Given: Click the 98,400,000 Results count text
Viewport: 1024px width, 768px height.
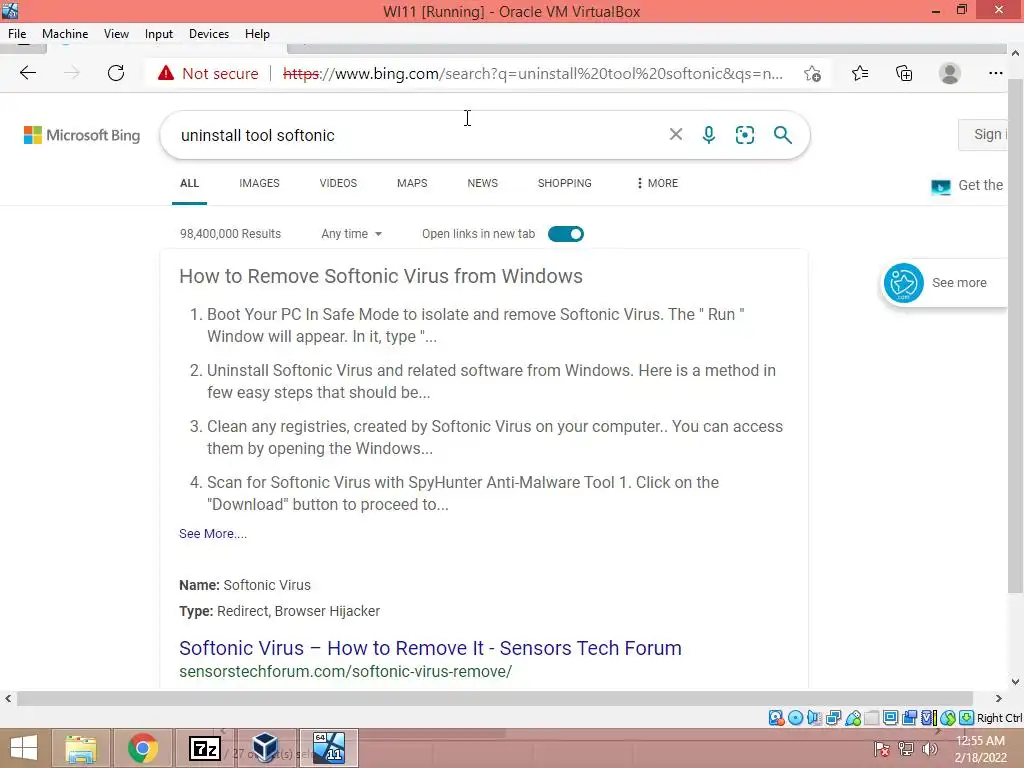Looking at the screenshot, I should tap(231, 234).
